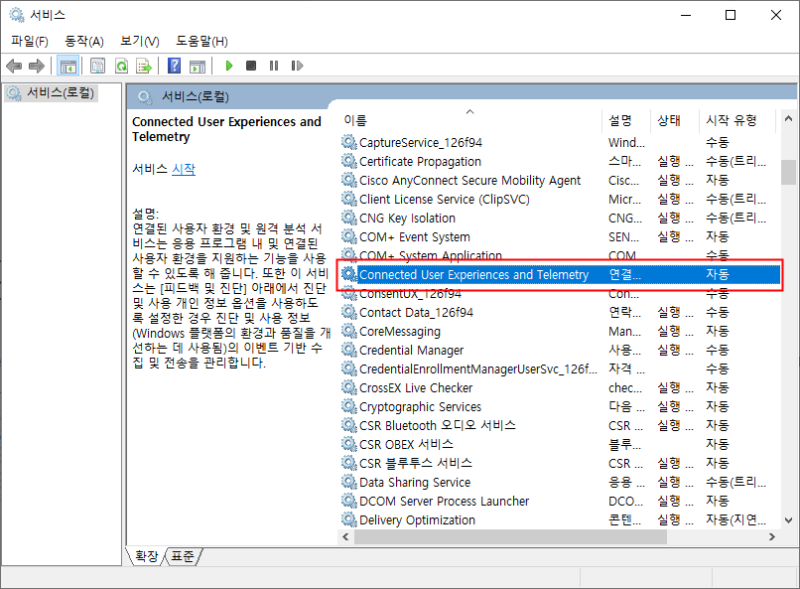Click 자동(지연... startup type of Delivery Optimization
Image resolution: width=800 pixels, height=589 pixels.
[736, 520]
